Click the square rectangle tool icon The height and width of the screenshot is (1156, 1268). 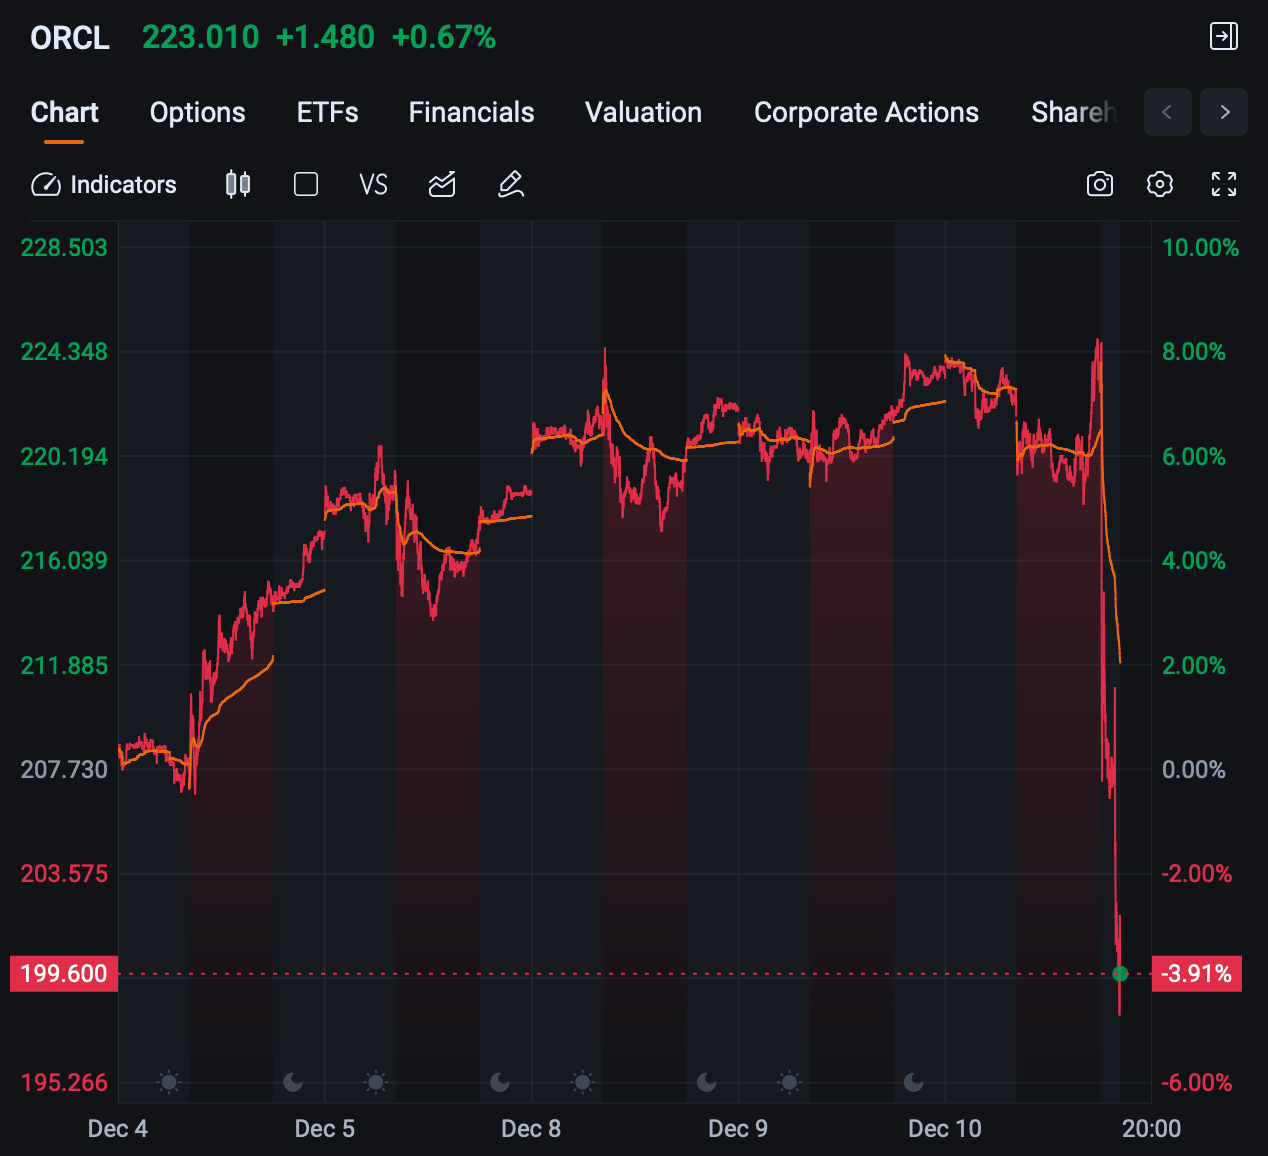[306, 184]
